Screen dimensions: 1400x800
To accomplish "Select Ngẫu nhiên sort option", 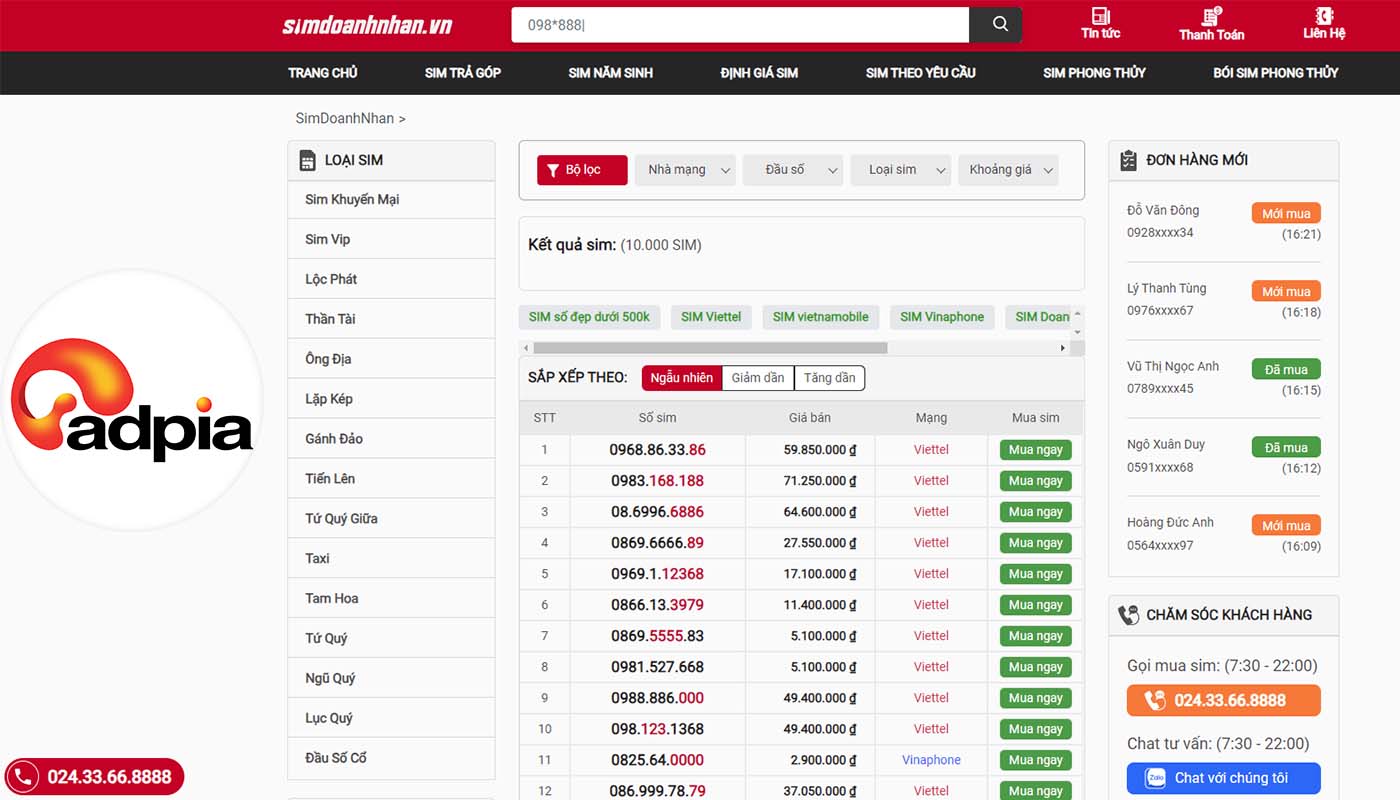I will pos(682,378).
